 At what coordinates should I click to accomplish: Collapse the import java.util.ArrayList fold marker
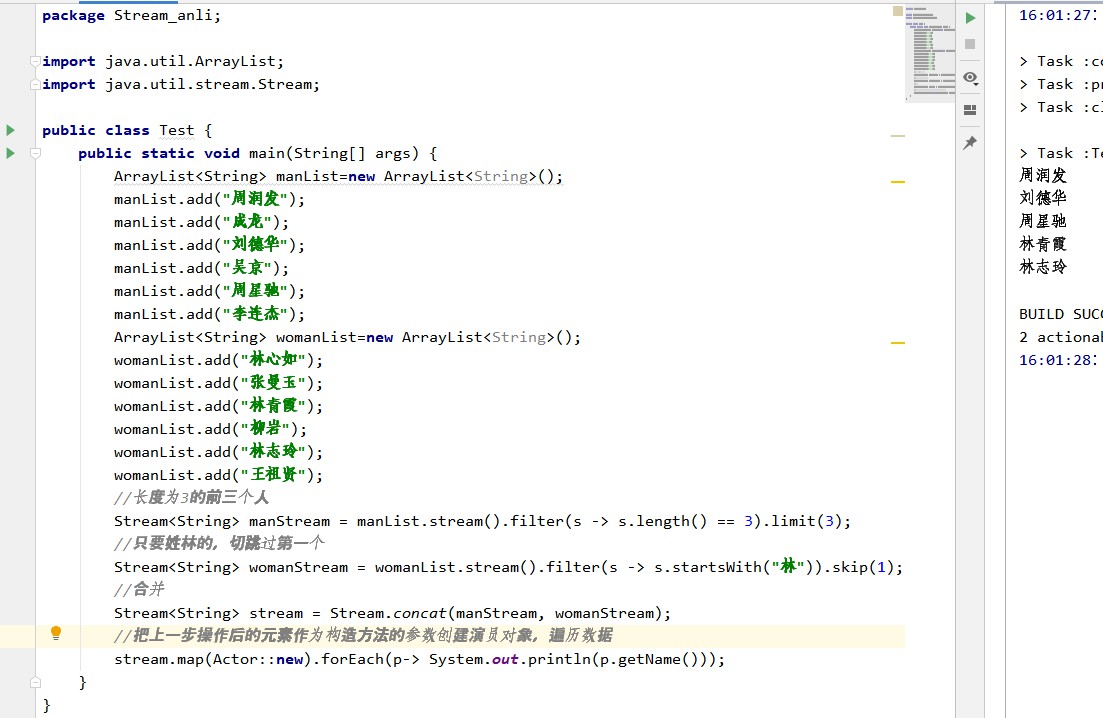pyautogui.click(x=34, y=61)
